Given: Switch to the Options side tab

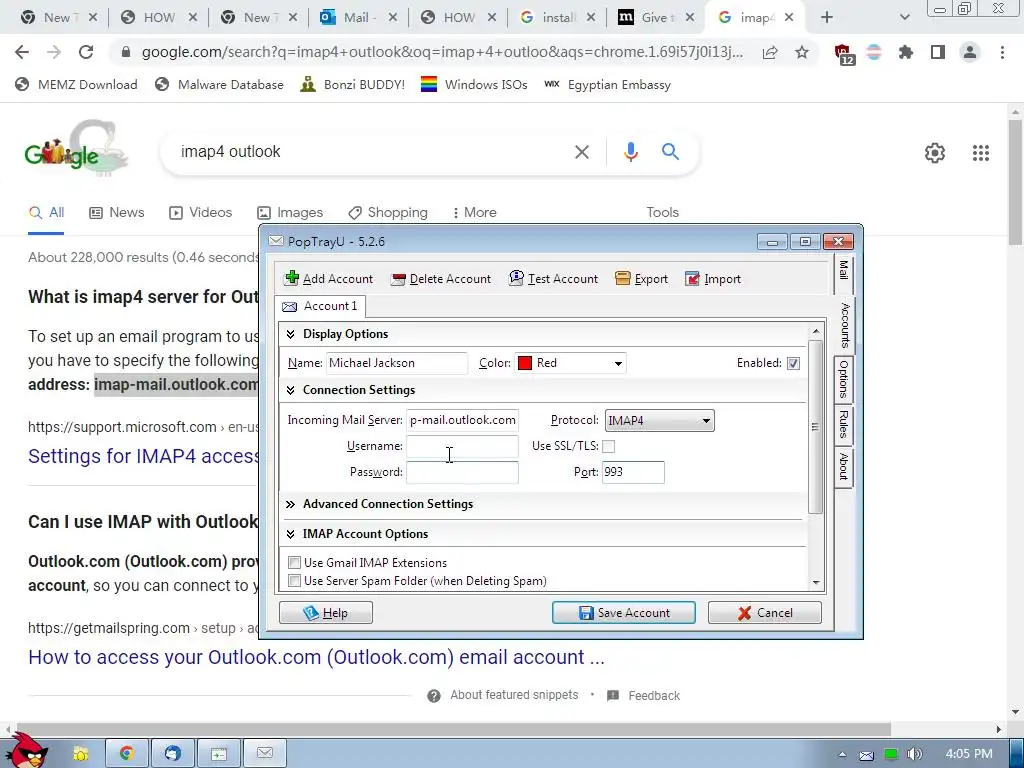Looking at the screenshot, I should pyautogui.click(x=844, y=379).
